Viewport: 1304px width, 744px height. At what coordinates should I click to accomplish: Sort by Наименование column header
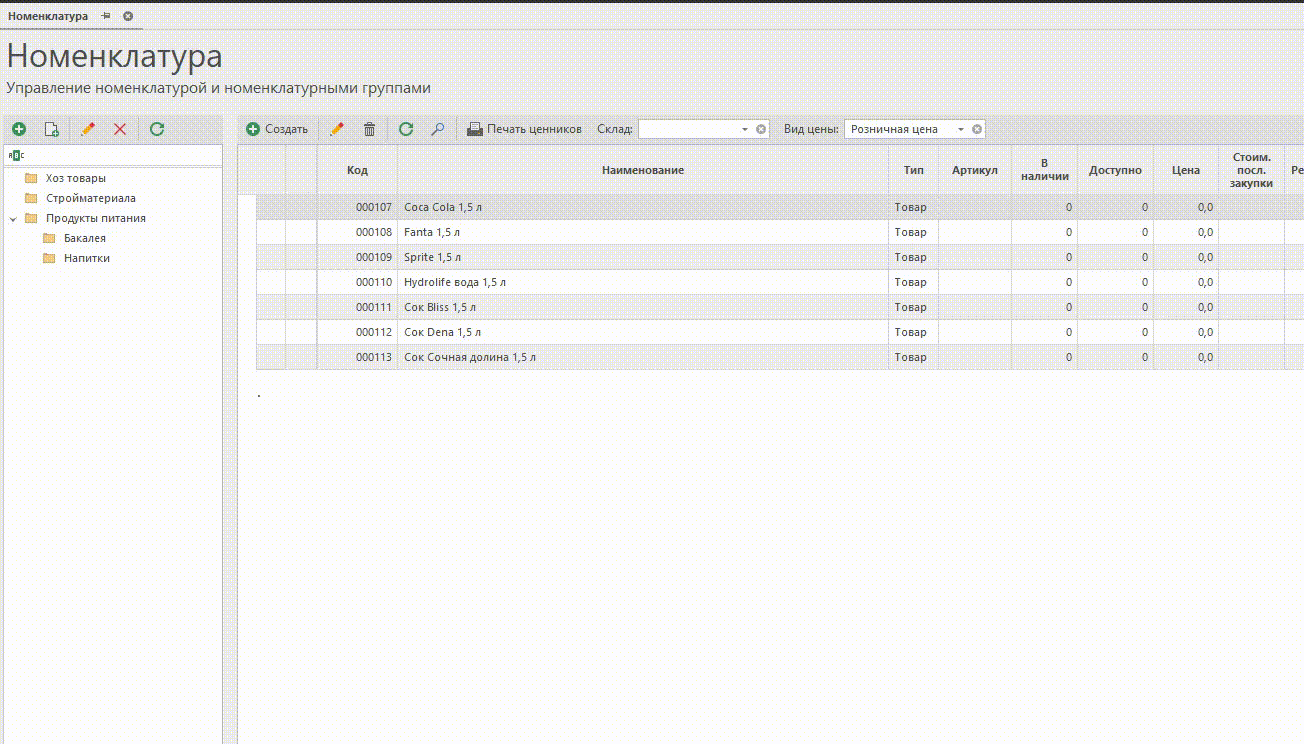tap(642, 170)
